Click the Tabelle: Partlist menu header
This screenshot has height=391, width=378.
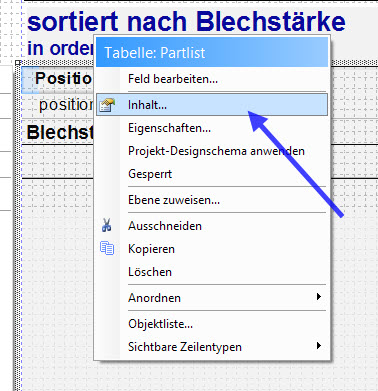[x=212, y=52]
